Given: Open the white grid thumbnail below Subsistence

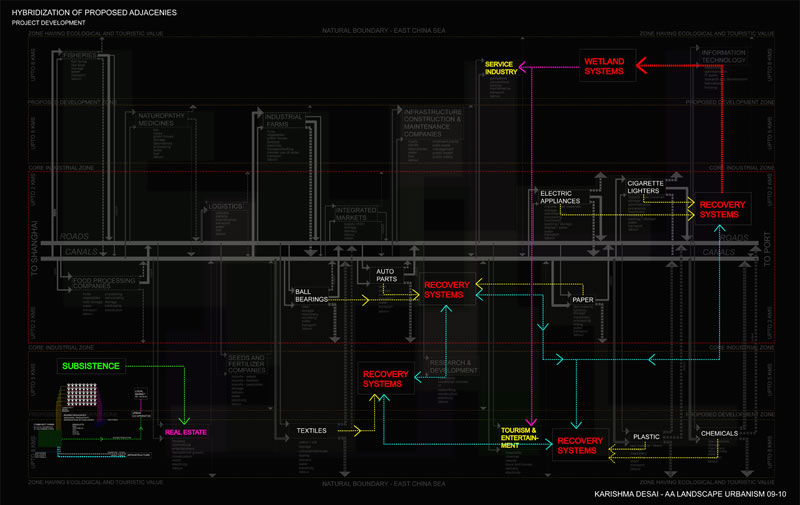Looking at the screenshot, I should [82, 395].
